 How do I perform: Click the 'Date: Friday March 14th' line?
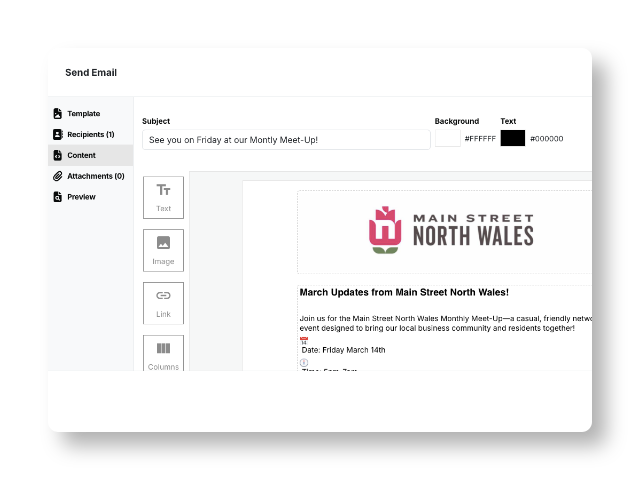(x=343, y=350)
